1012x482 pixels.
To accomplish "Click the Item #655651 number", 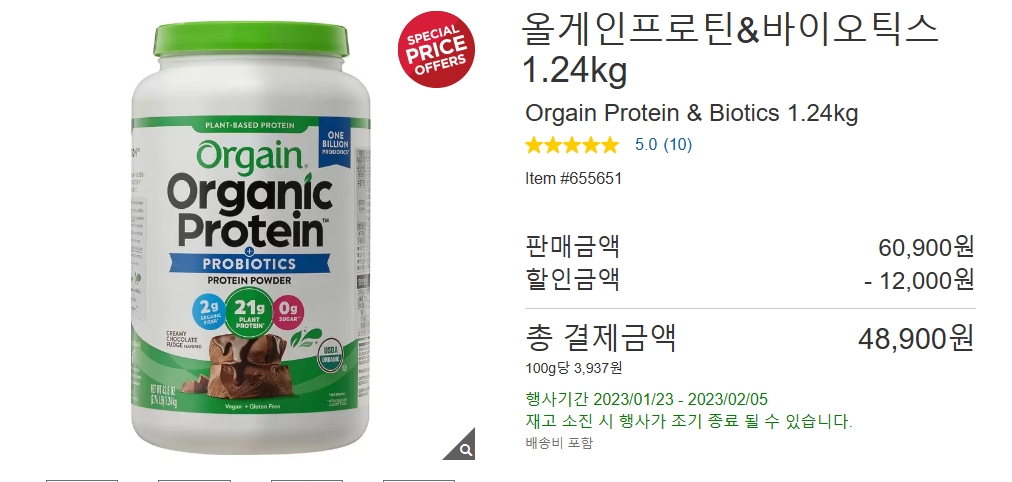I will (574, 178).
